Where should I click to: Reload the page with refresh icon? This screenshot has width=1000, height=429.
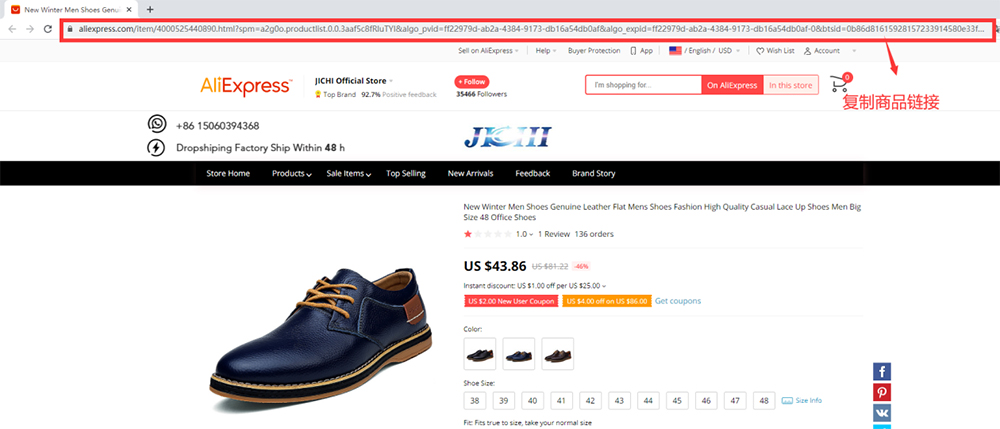coord(47,29)
